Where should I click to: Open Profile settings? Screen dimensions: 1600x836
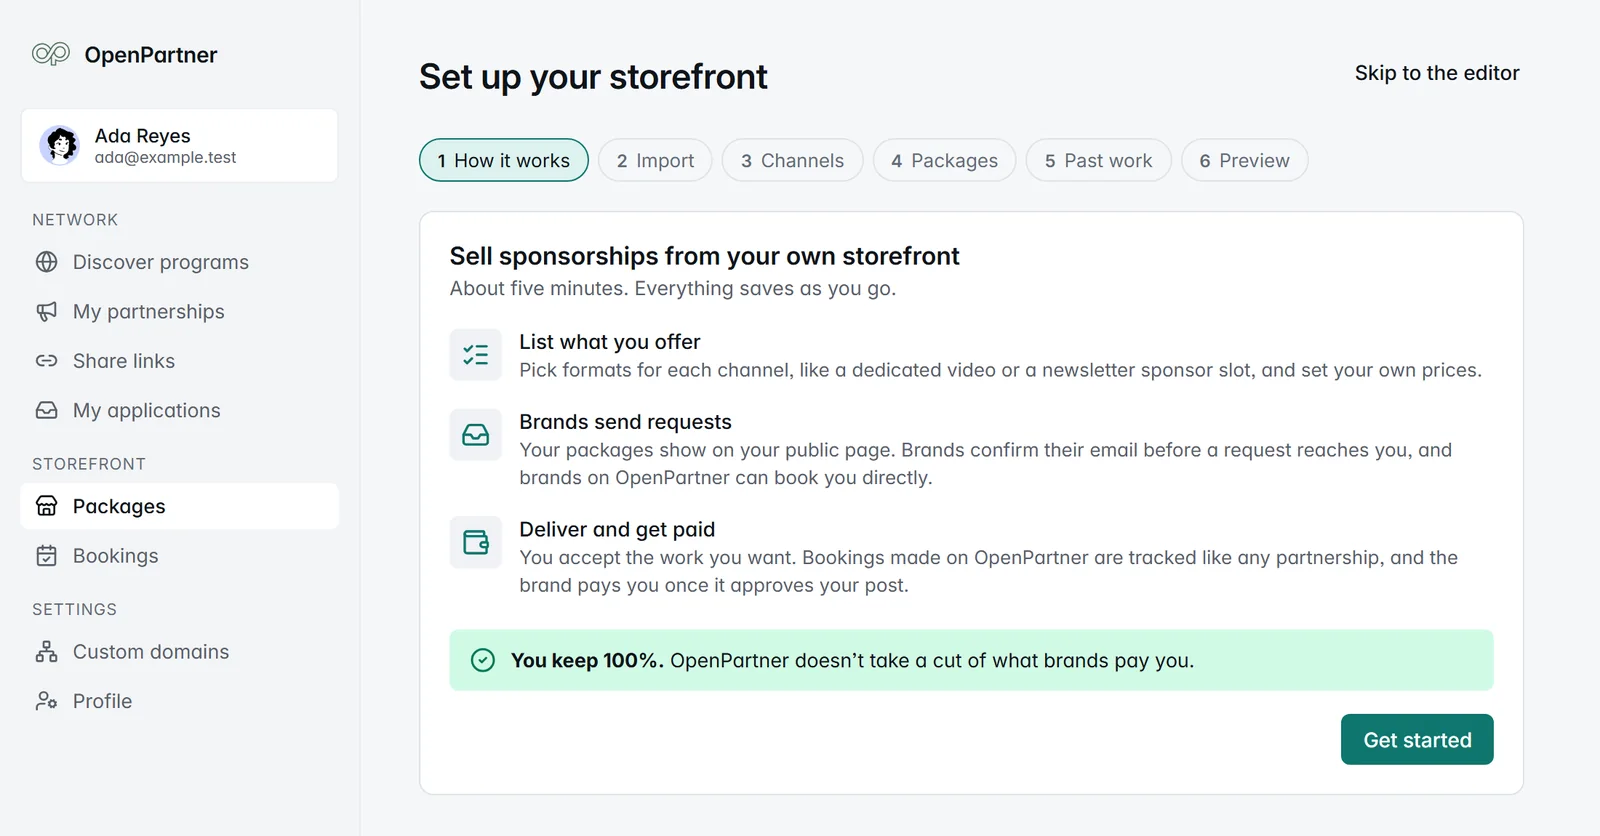click(180, 701)
